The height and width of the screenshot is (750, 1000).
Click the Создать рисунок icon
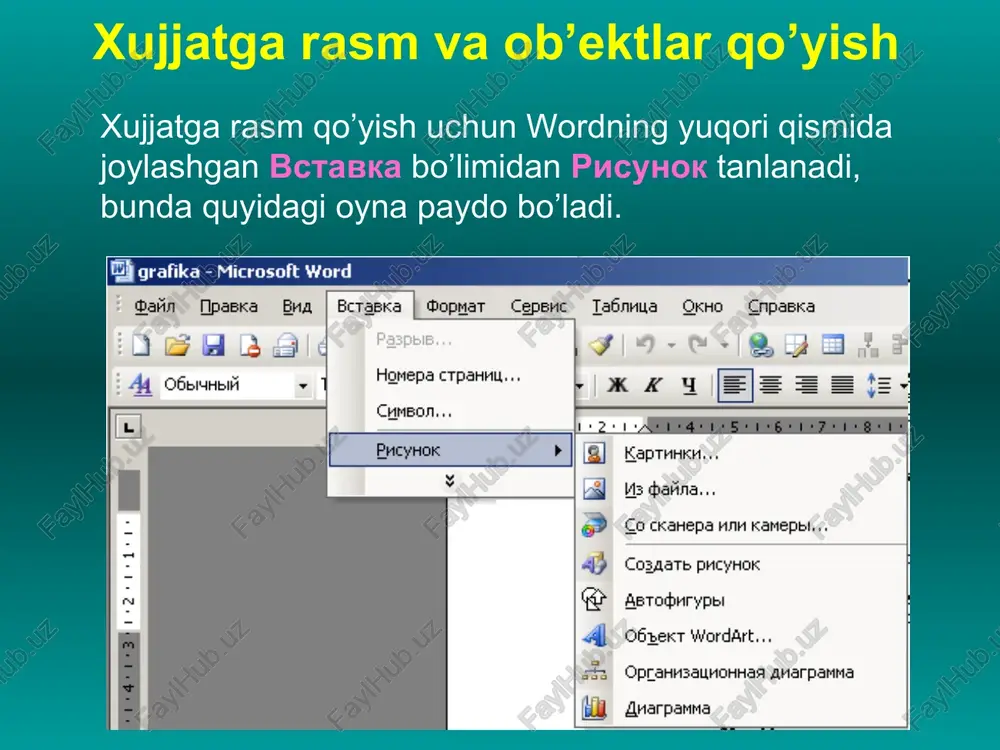coord(594,564)
